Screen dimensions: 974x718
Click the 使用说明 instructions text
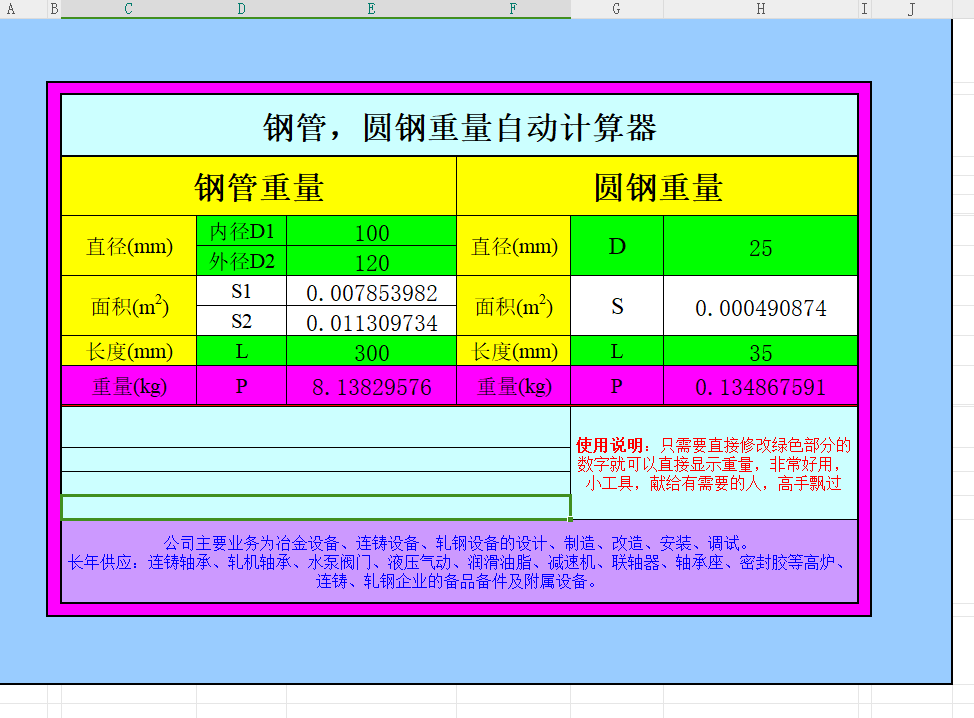point(714,464)
